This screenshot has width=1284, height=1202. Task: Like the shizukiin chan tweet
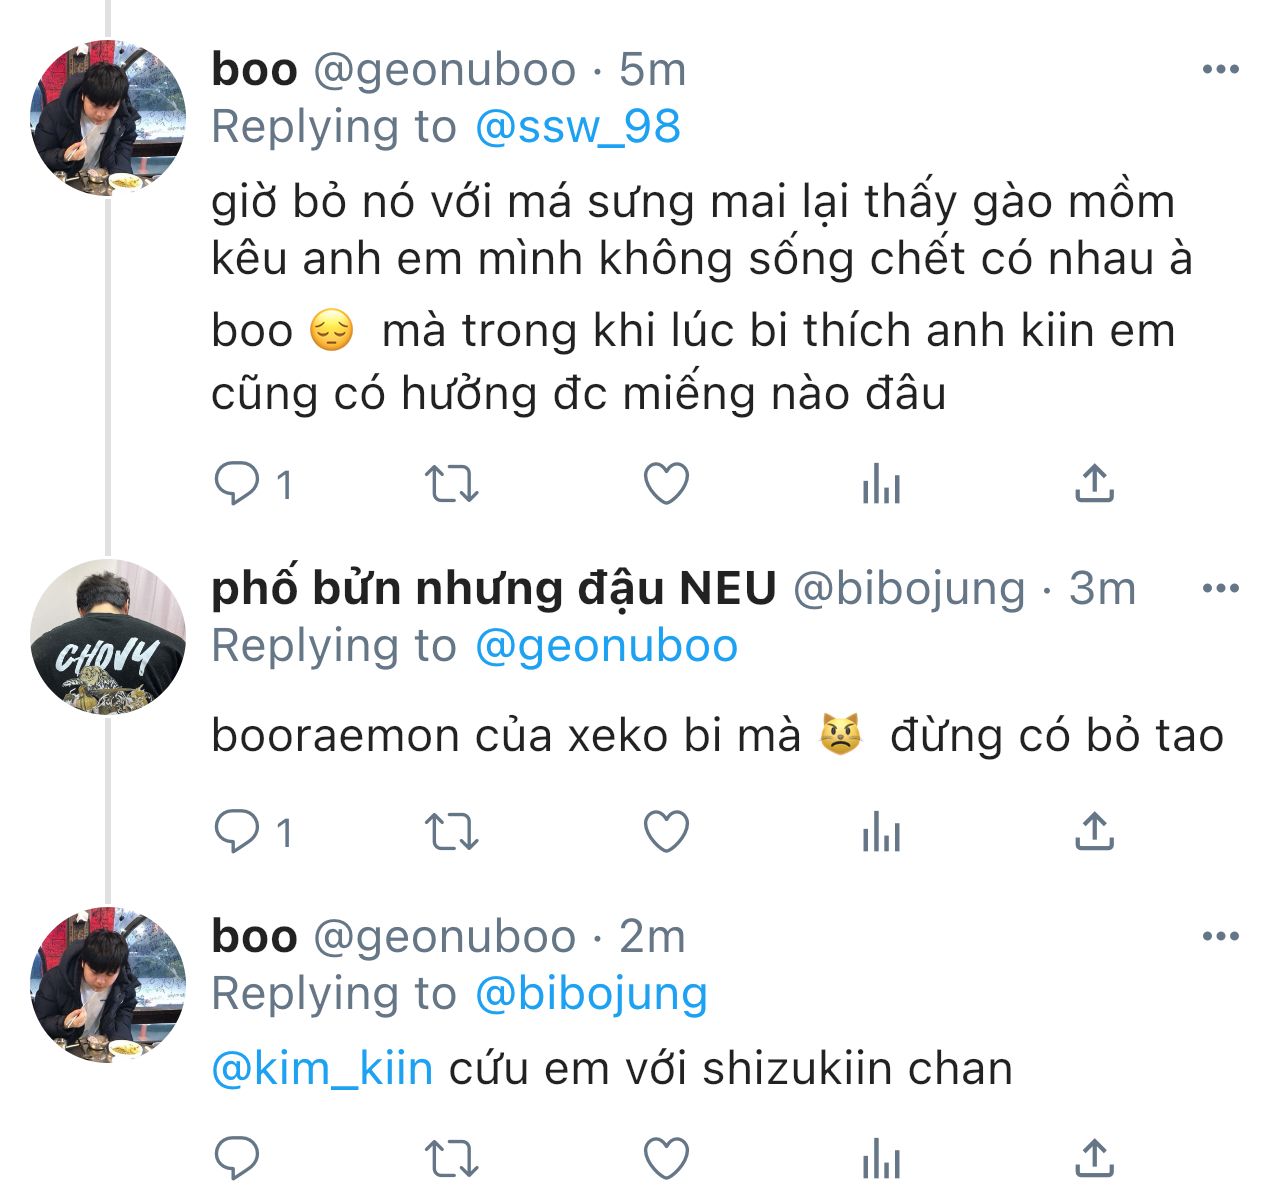(x=666, y=1160)
